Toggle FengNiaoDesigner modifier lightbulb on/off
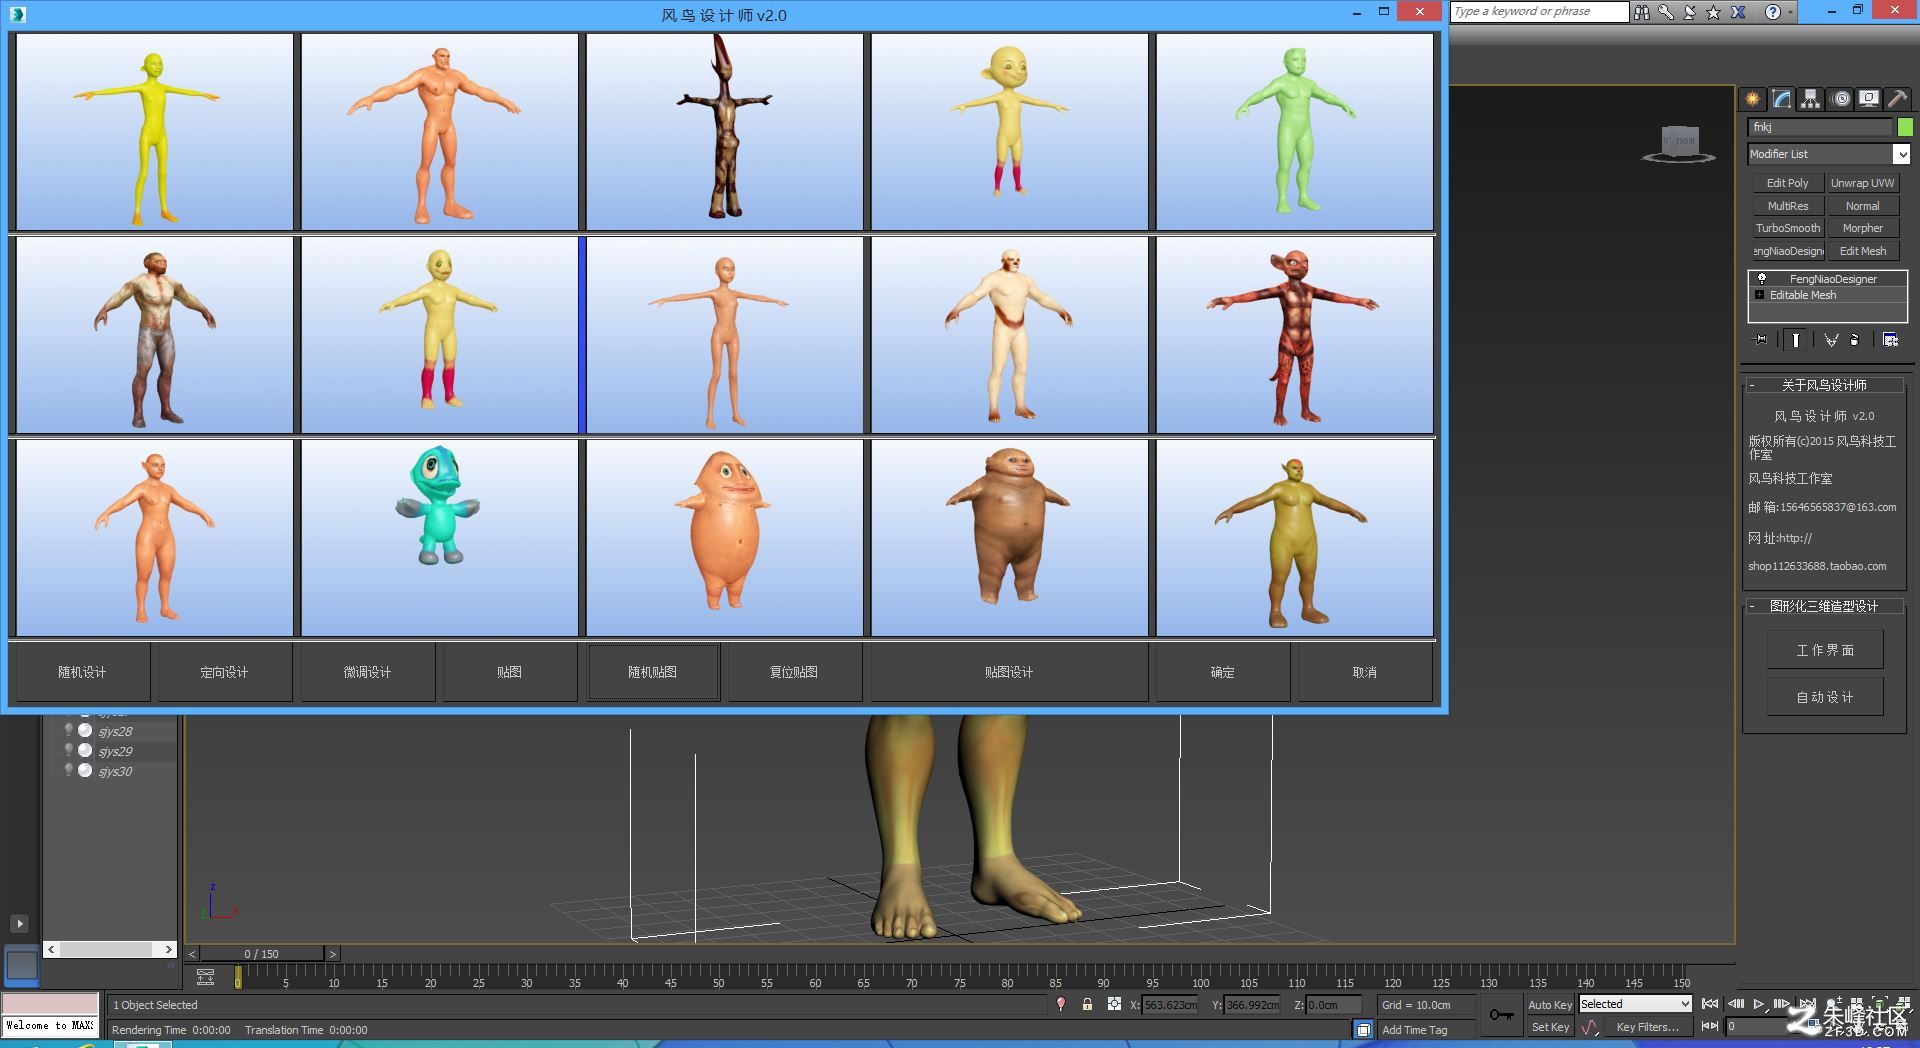This screenshot has width=1920, height=1048. [1761, 279]
